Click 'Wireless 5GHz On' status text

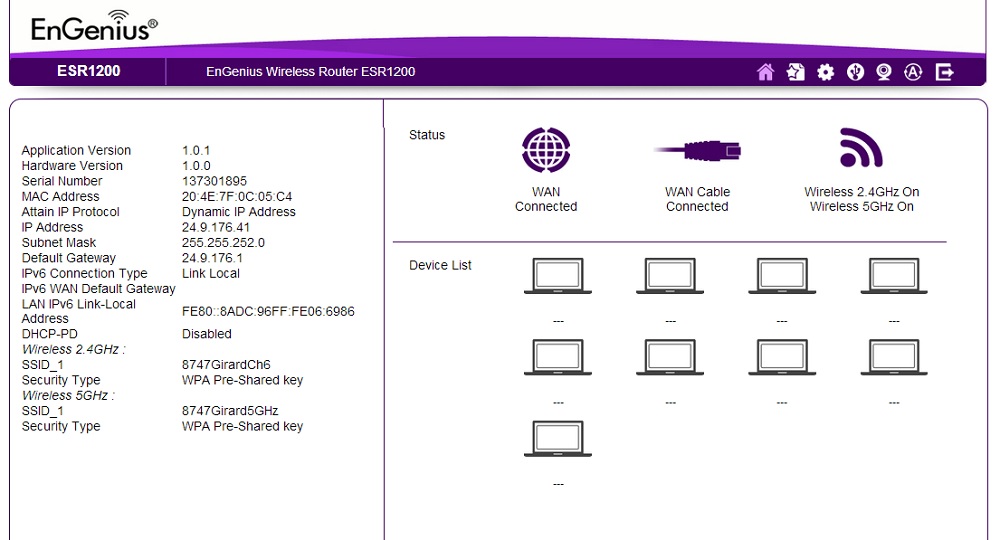coord(862,207)
